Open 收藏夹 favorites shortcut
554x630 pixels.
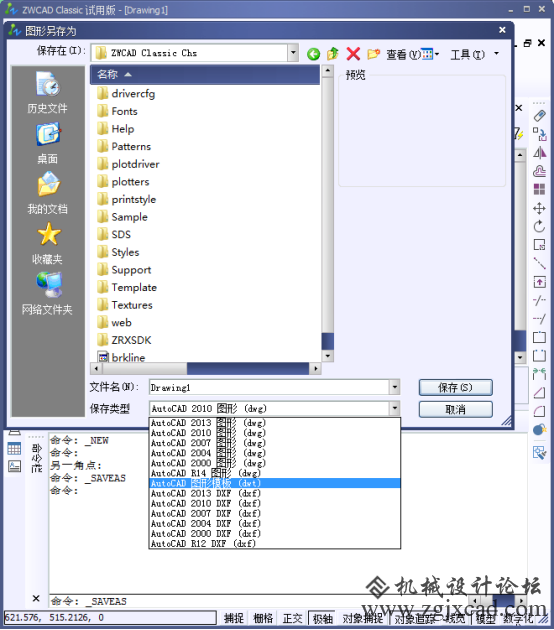[48, 243]
